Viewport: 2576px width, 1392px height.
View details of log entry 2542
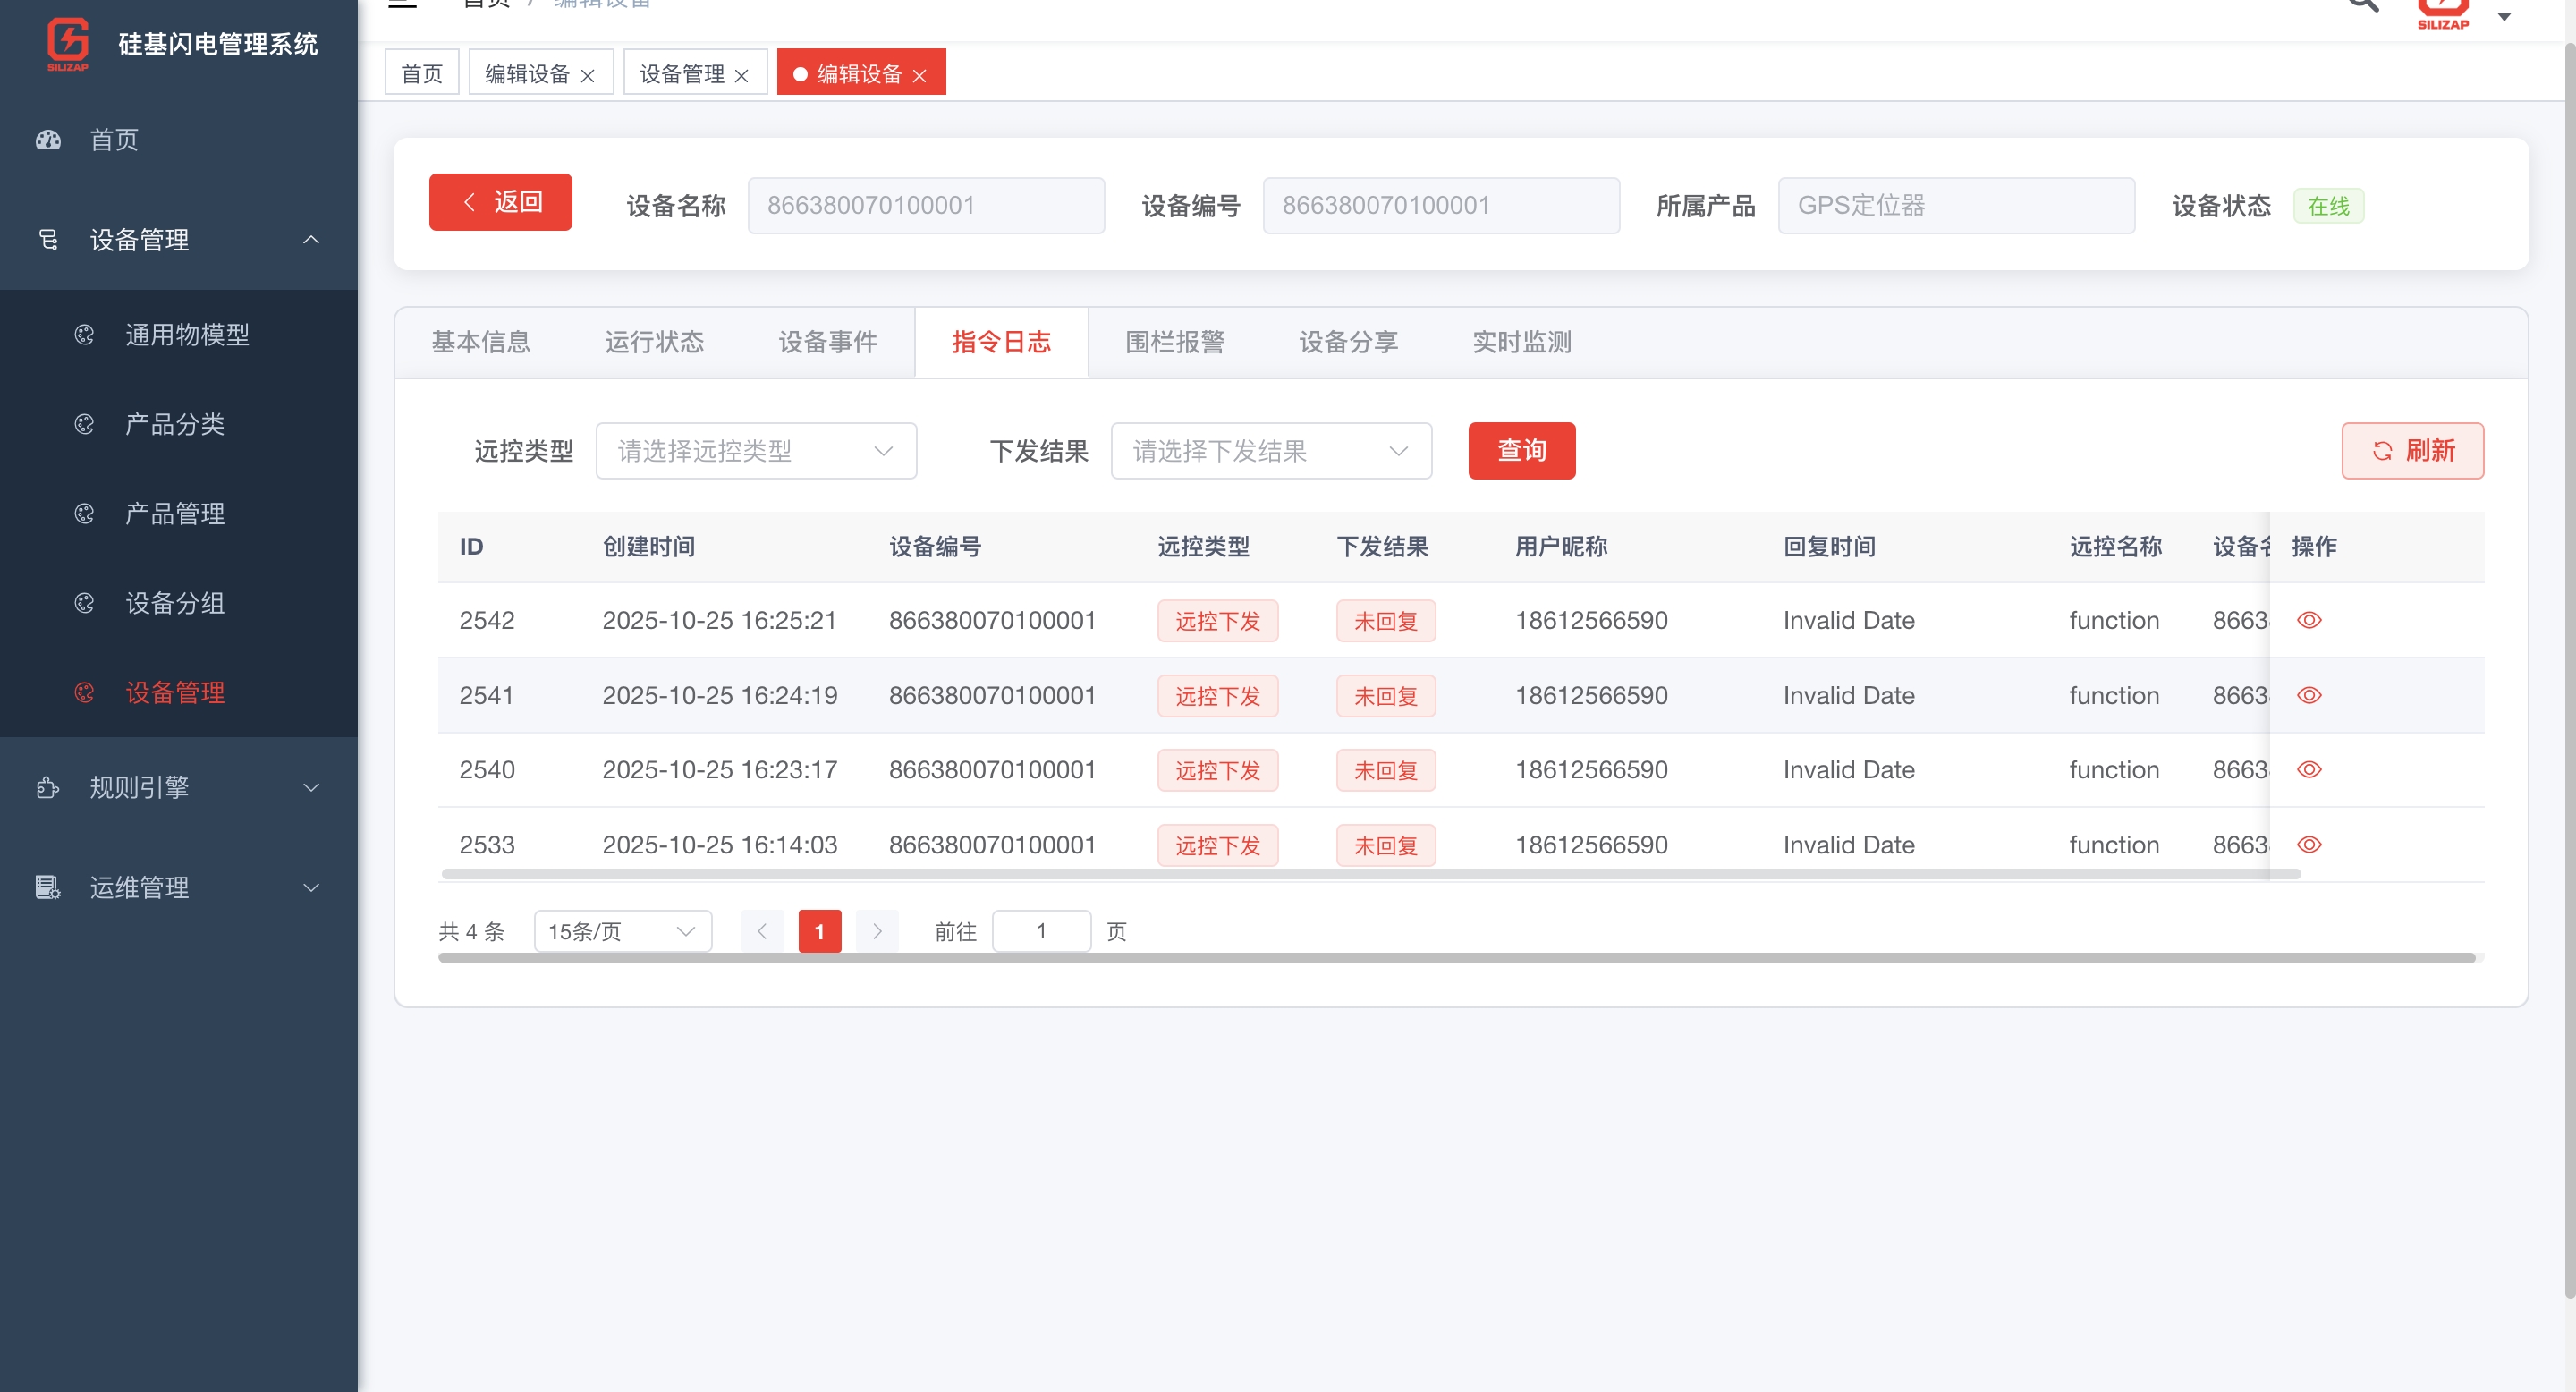coord(2309,621)
